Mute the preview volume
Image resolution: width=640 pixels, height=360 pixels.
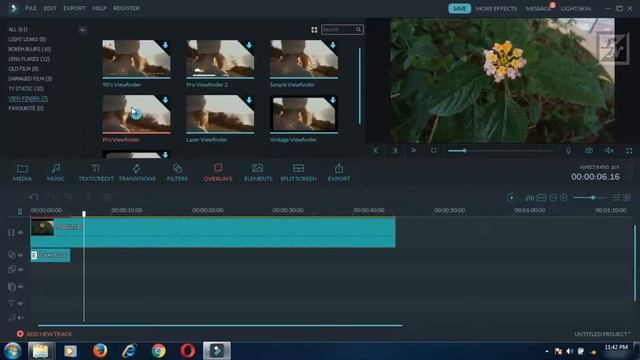(x=609, y=151)
